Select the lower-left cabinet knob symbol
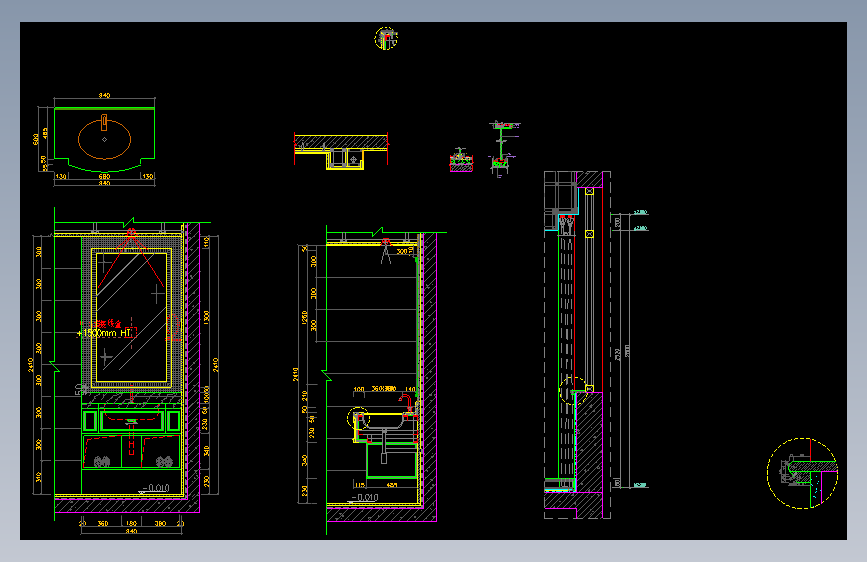867x562 pixels. coord(102,461)
